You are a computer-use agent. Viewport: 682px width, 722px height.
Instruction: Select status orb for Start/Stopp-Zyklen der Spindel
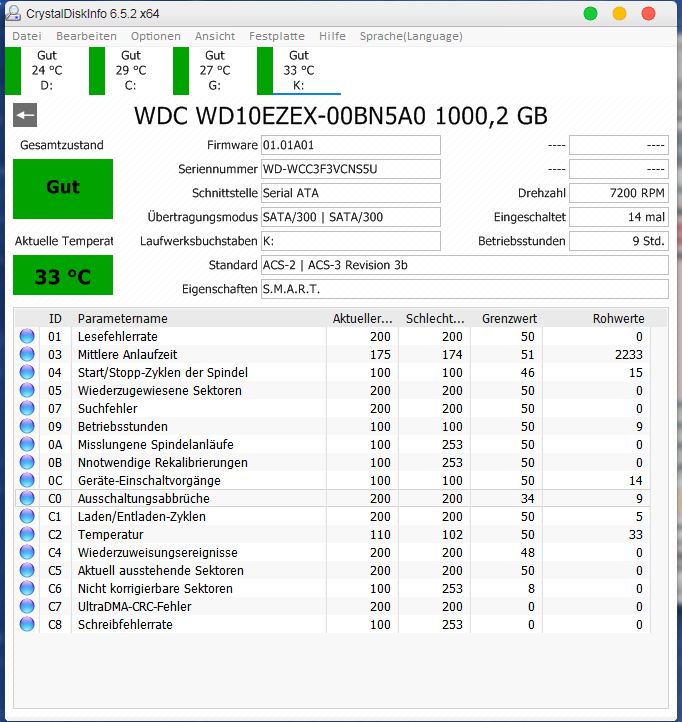27,372
